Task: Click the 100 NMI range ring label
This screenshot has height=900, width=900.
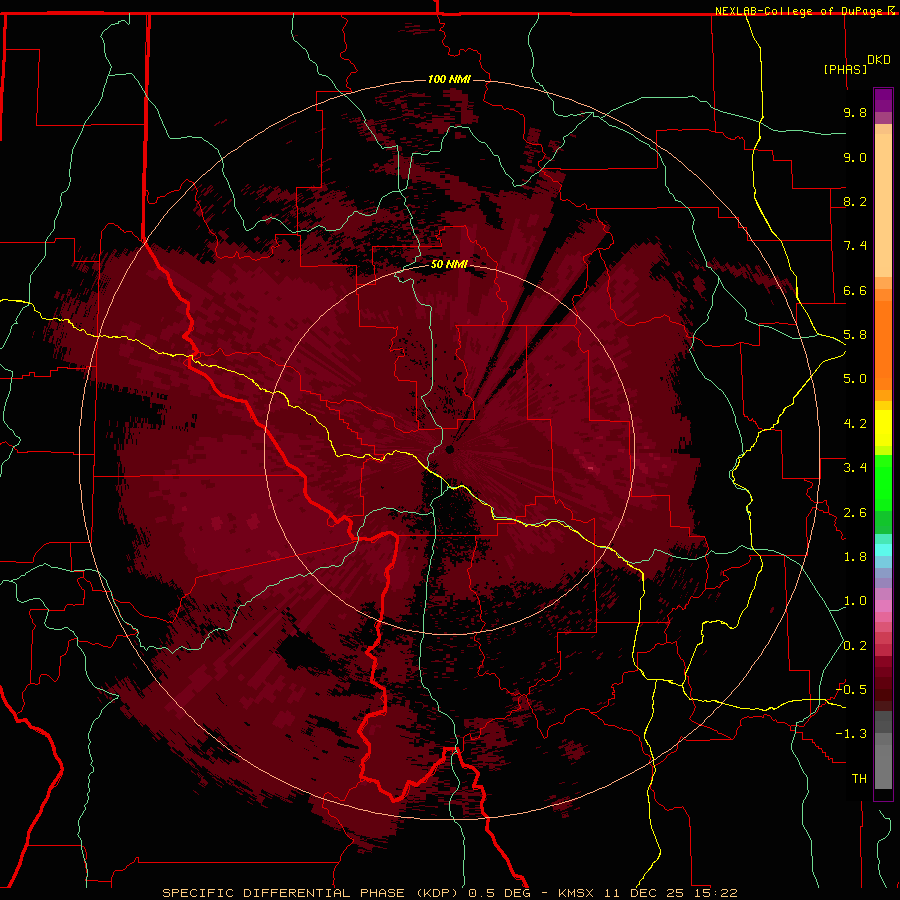Action: click(x=449, y=79)
